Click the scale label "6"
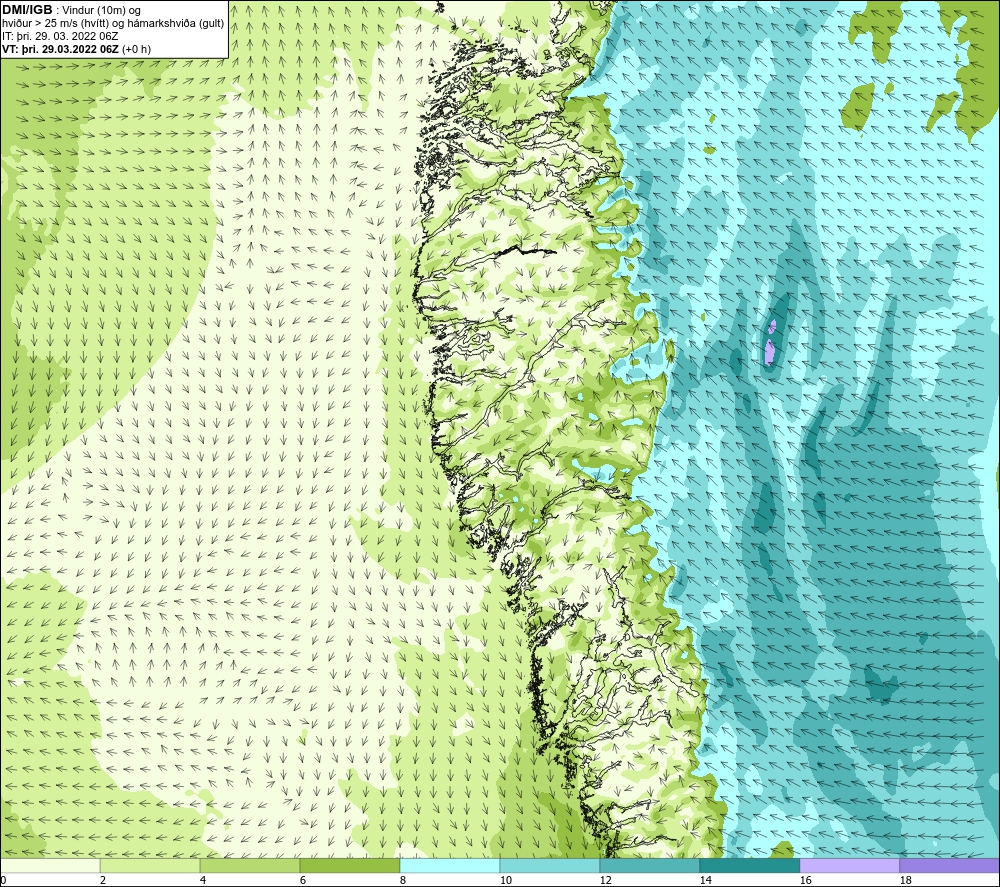1000x887 pixels. 303,880
